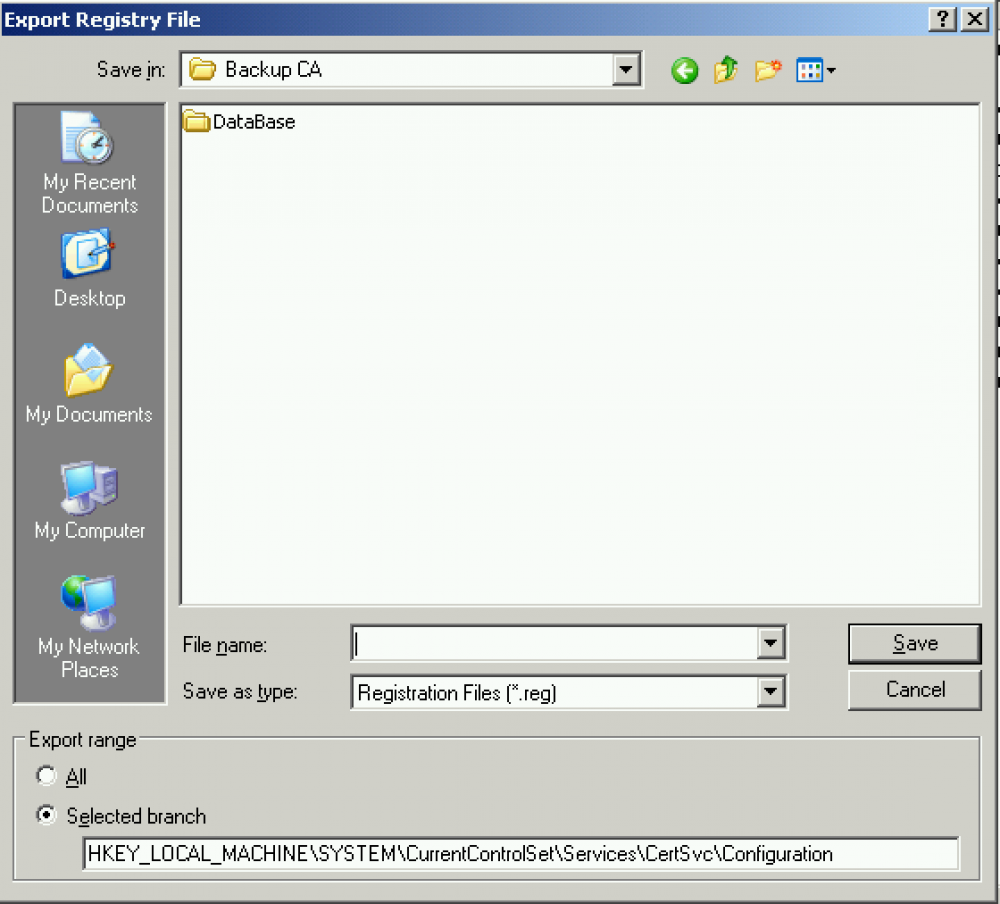
Task: Expand the Save in location dropdown
Action: click(626, 70)
